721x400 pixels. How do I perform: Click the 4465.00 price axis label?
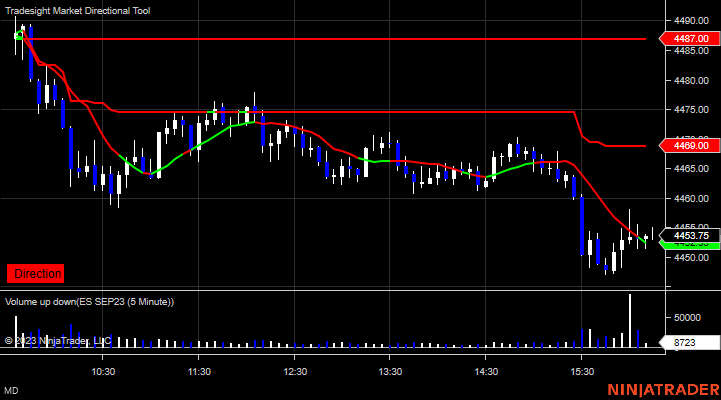tap(691, 169)
